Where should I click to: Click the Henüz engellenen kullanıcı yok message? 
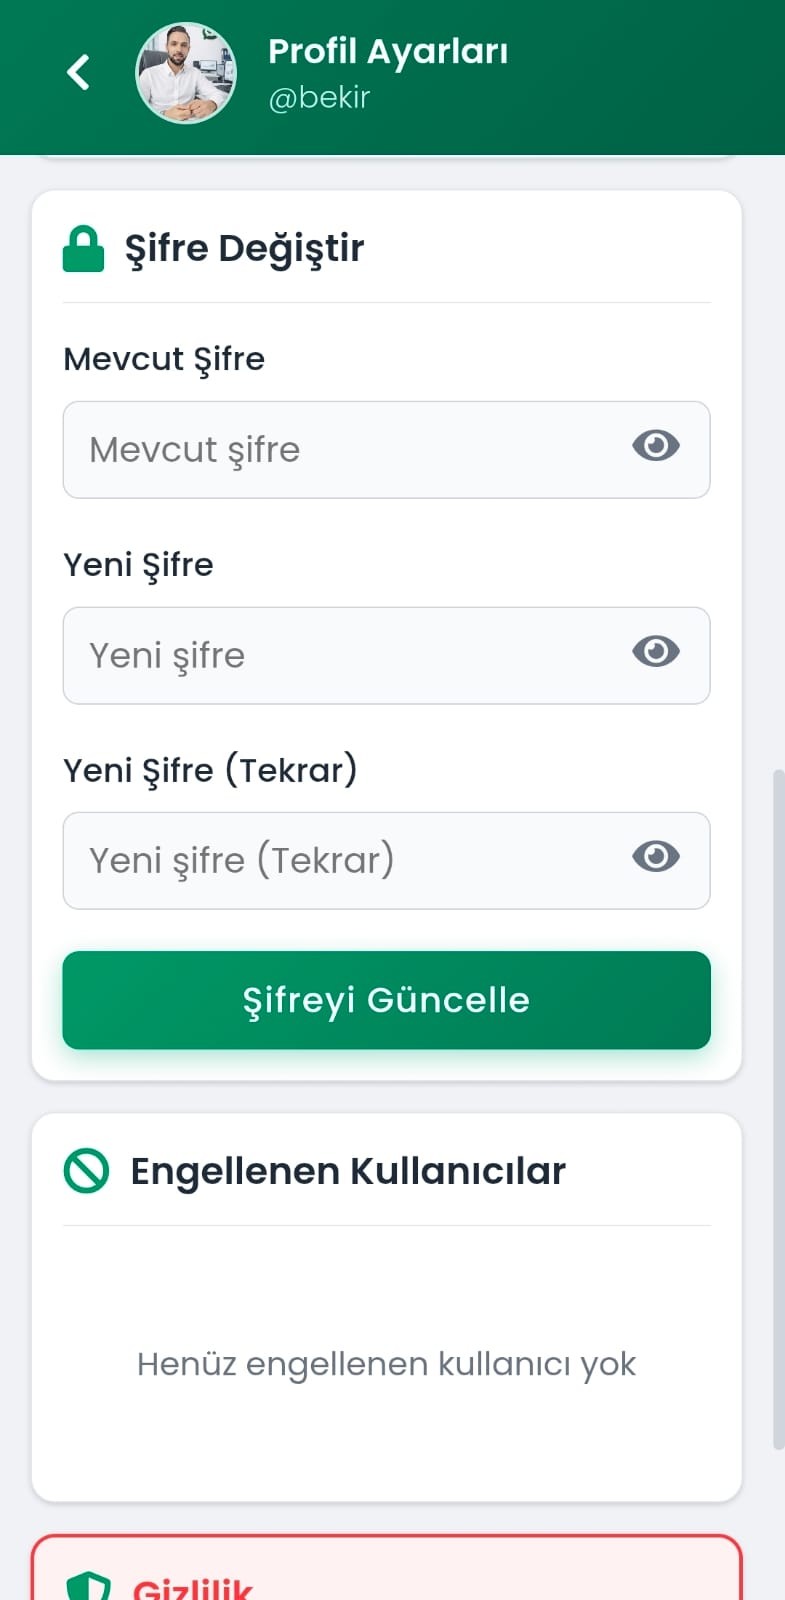click(386, 1364)
